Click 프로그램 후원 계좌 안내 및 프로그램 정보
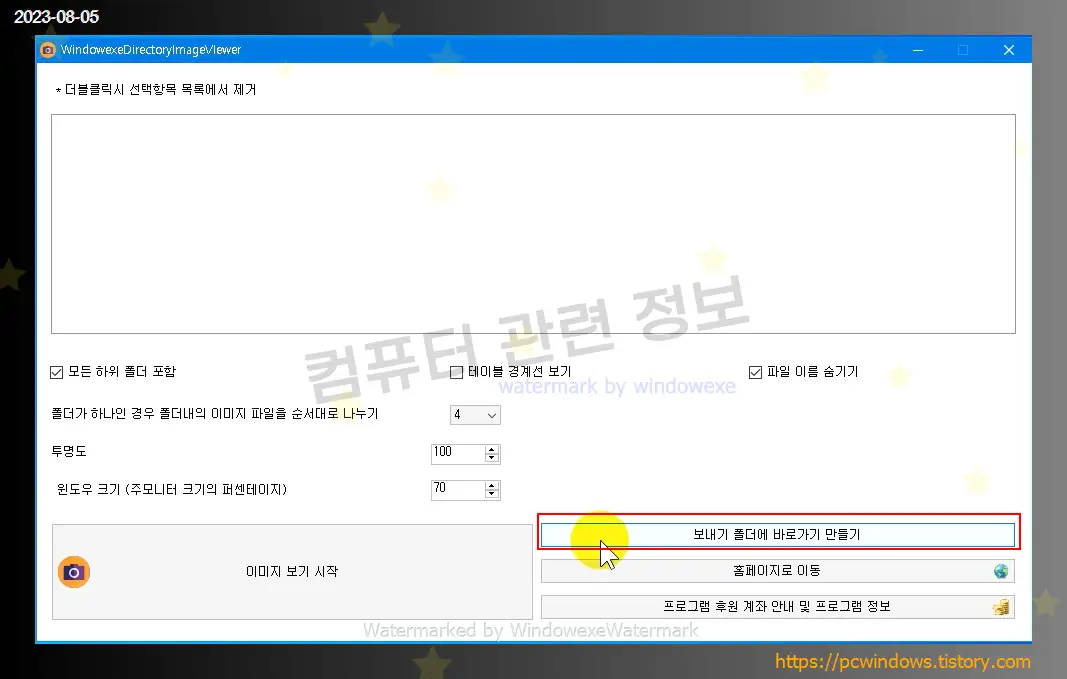This screenshot has width=1067, height=679. (778, 607)
